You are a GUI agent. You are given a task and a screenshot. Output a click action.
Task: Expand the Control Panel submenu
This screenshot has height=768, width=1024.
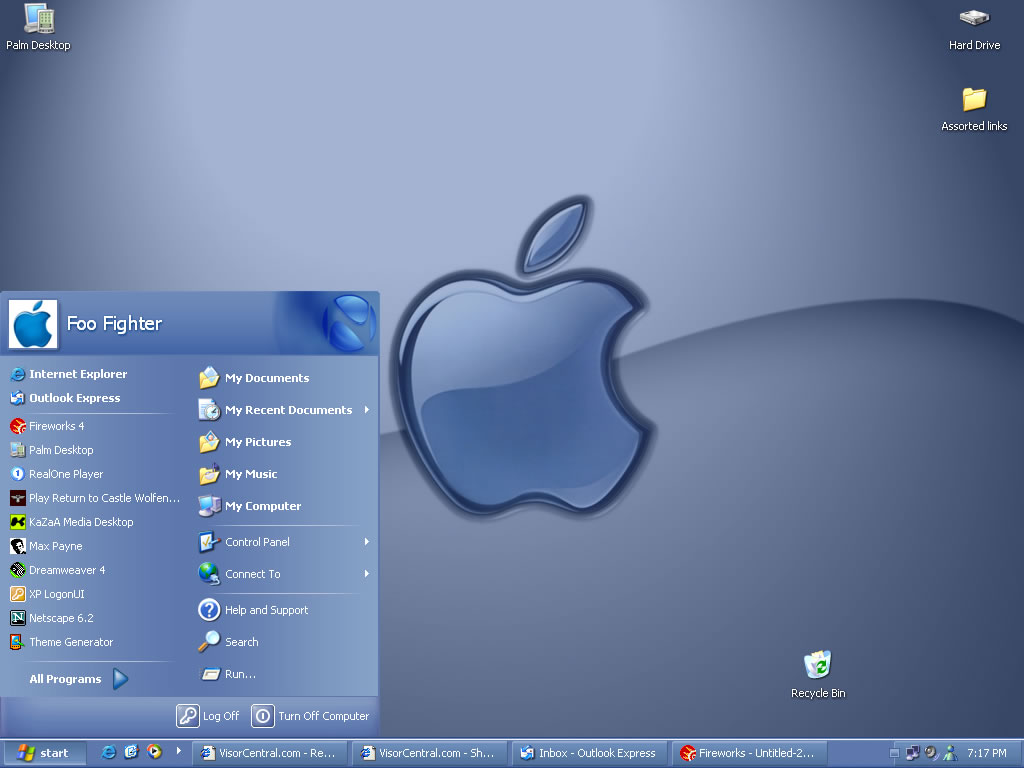click(366, 542)
